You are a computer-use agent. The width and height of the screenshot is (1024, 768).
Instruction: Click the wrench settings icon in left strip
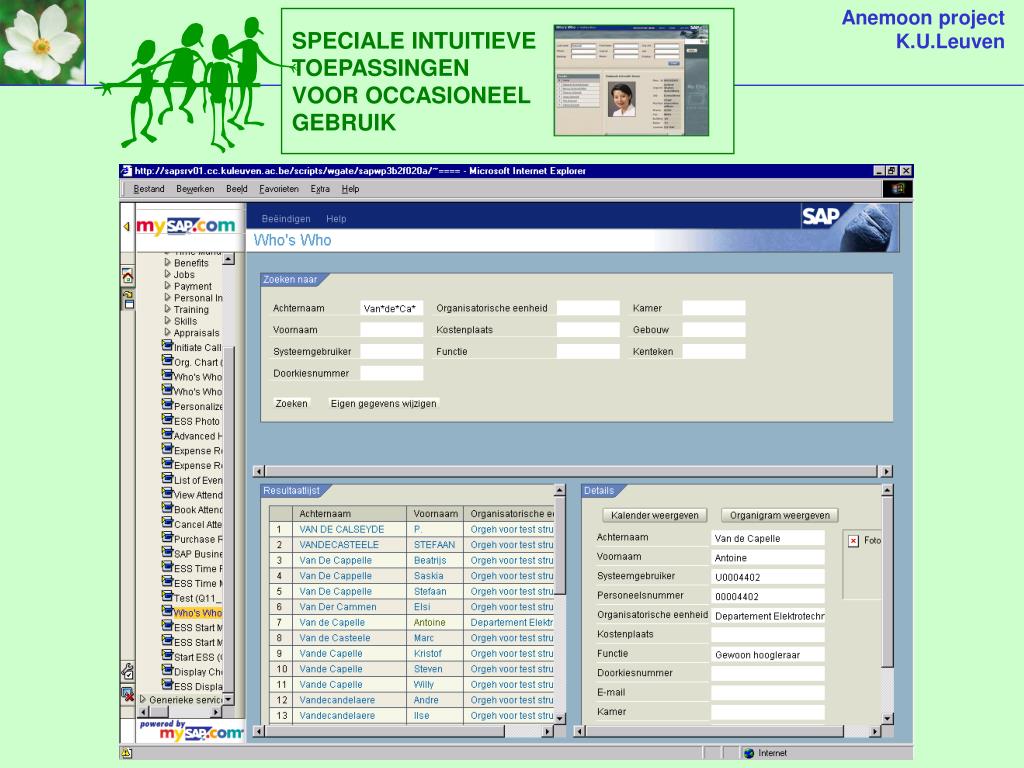128,671
